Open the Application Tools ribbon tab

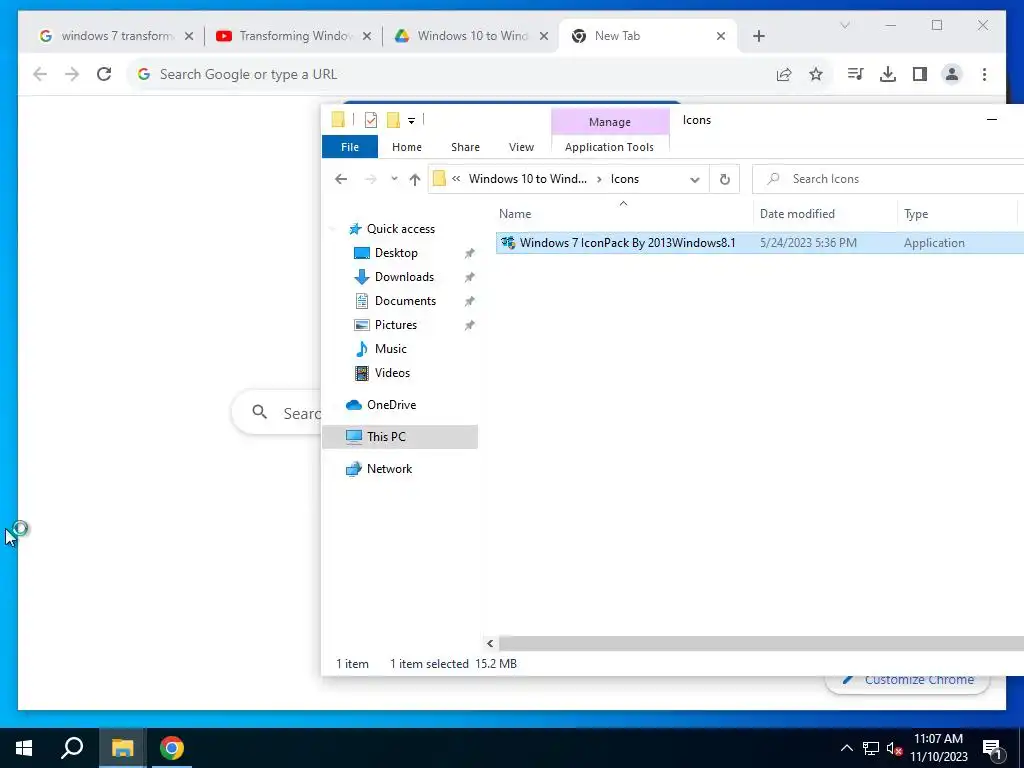click(609, 147)
